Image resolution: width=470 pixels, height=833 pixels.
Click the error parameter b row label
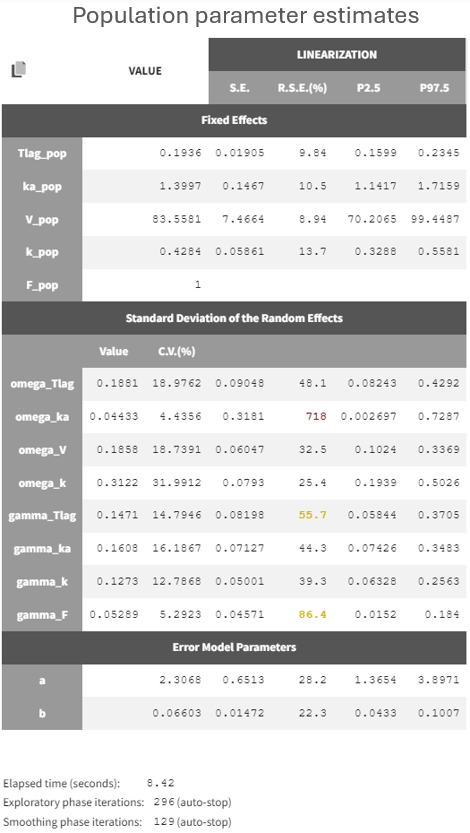tap(42, 713)
